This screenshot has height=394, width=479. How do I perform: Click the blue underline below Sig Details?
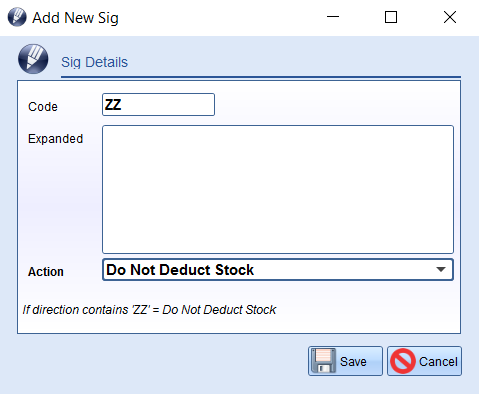(261, 77)
